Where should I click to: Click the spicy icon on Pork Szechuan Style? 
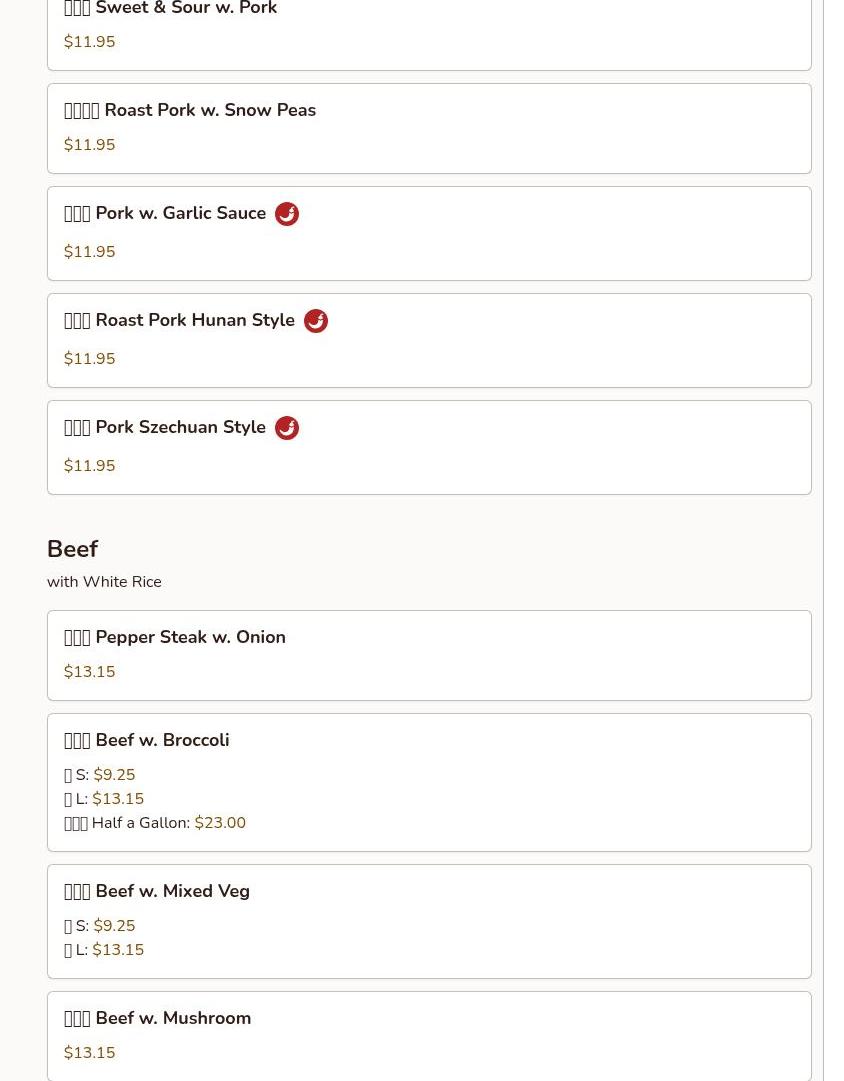(287, 427)
